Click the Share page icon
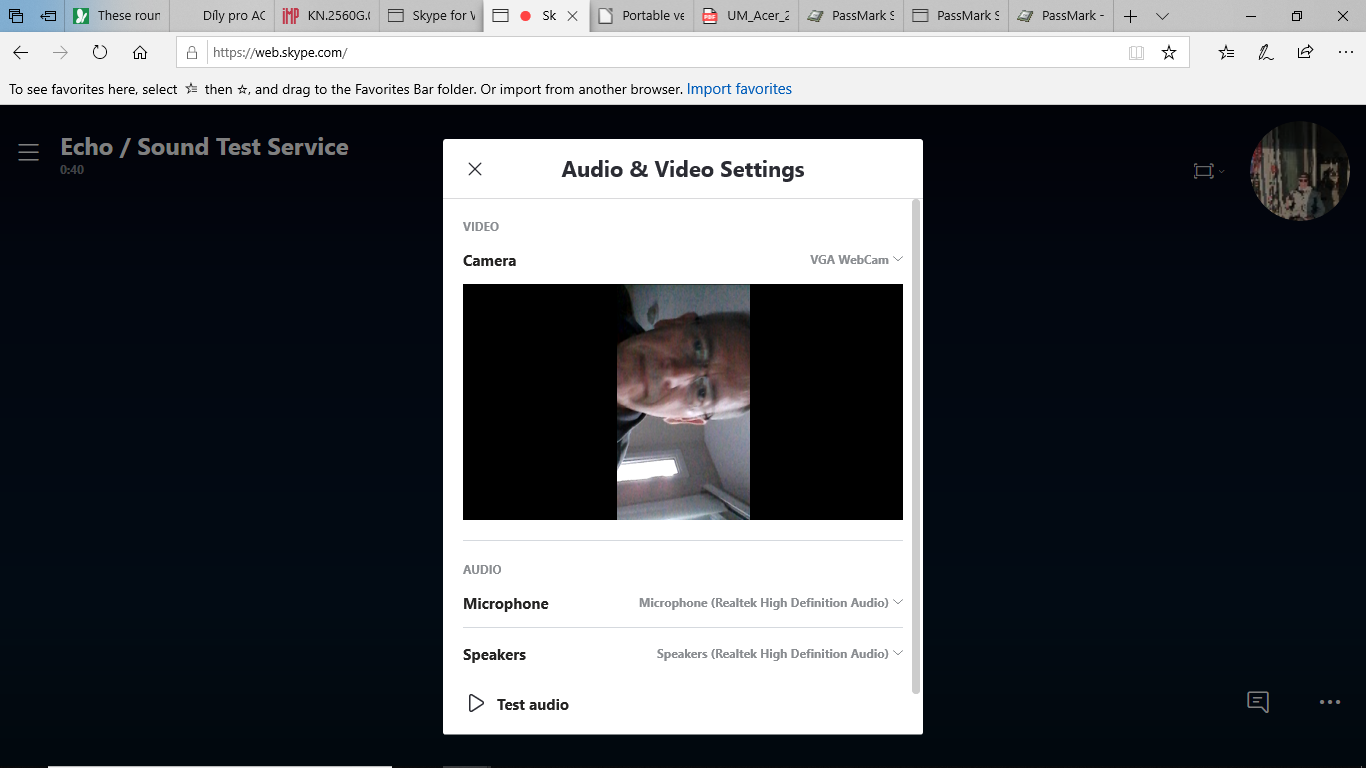This screenshot has height=768, width=1366. 1305,53
